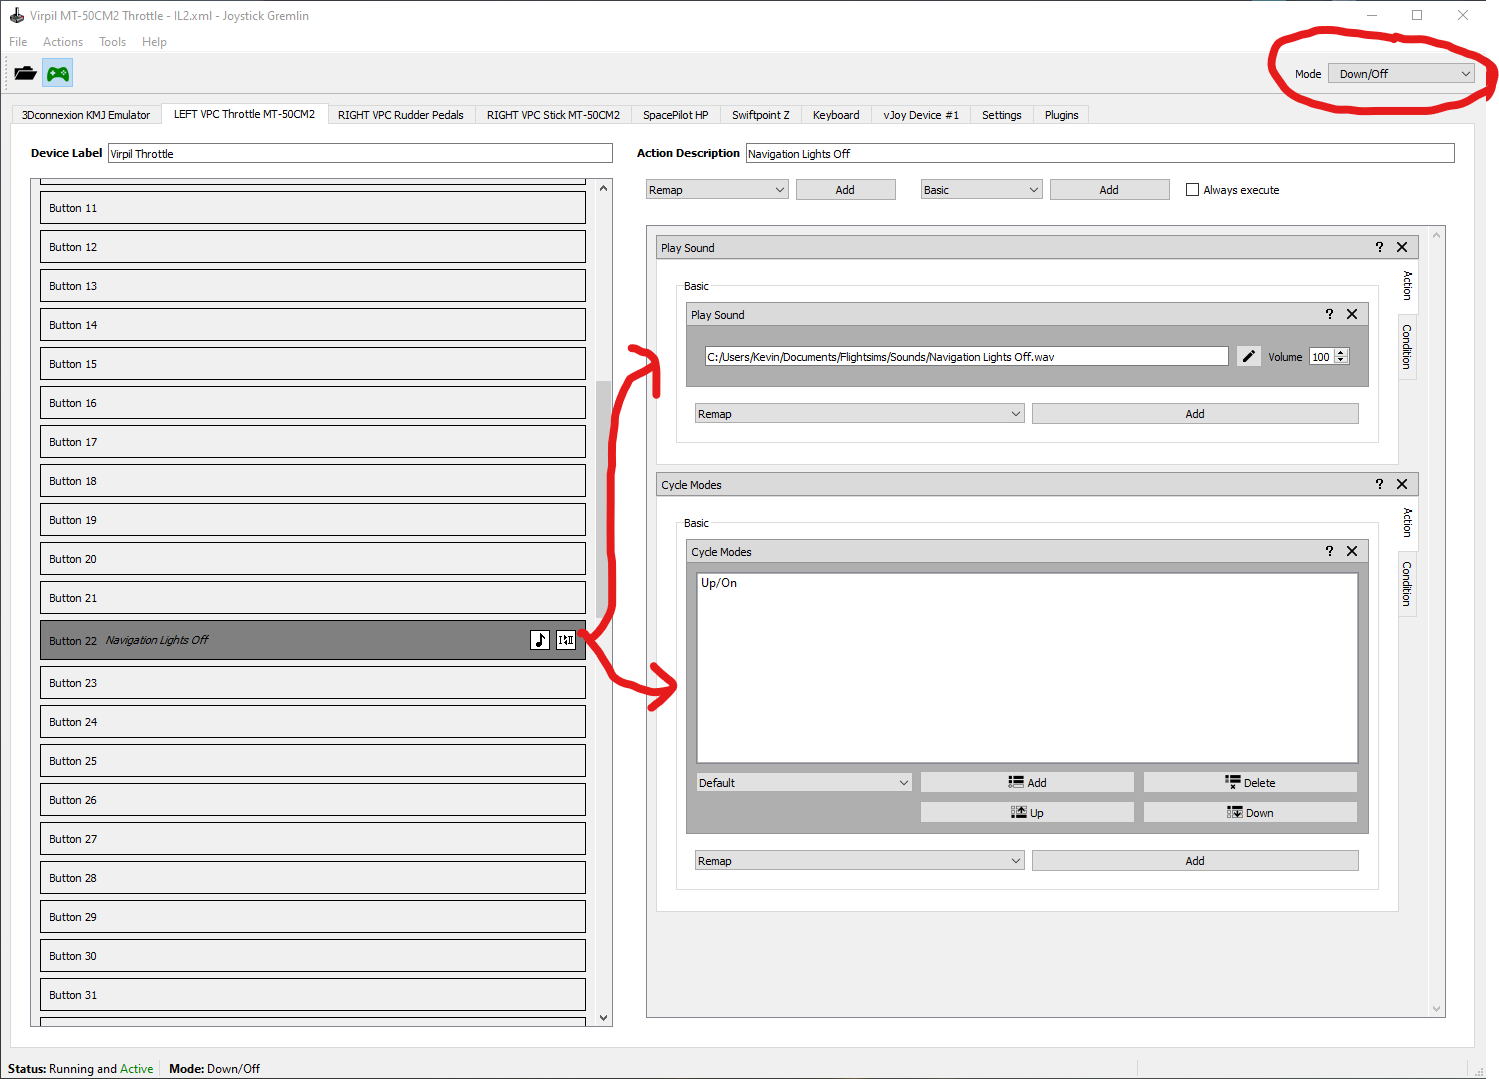Switch to RIGHT VPC Rudder Pedals tab

400,115
